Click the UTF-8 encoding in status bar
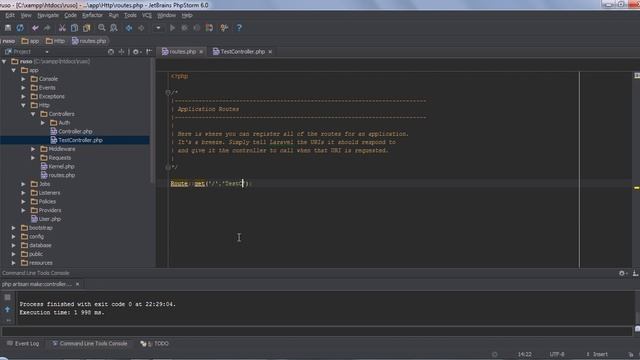The image size is (640, 360). tap(557, 354)
